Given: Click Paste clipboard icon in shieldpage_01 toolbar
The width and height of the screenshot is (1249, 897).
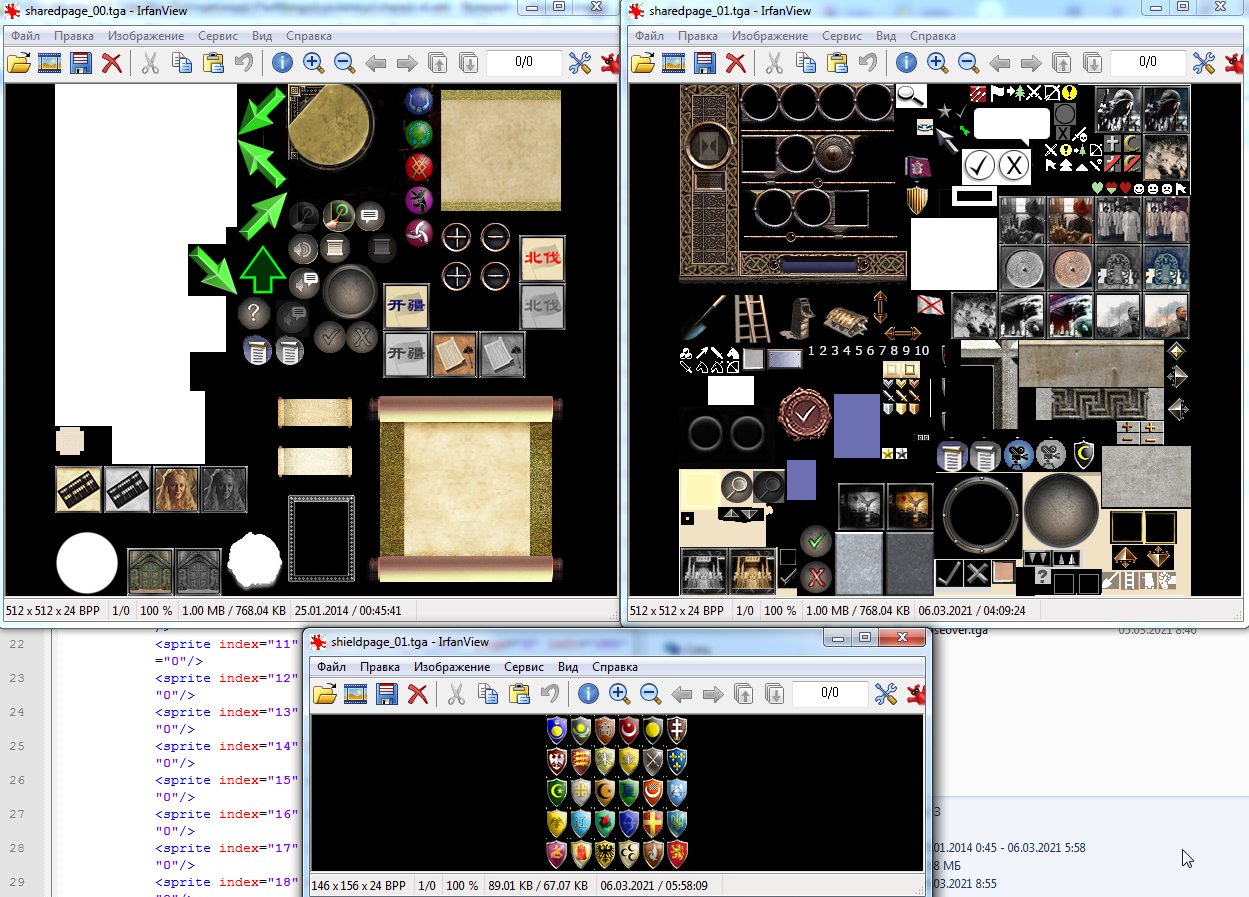Looking at the screenshot, I should (518, 694).
